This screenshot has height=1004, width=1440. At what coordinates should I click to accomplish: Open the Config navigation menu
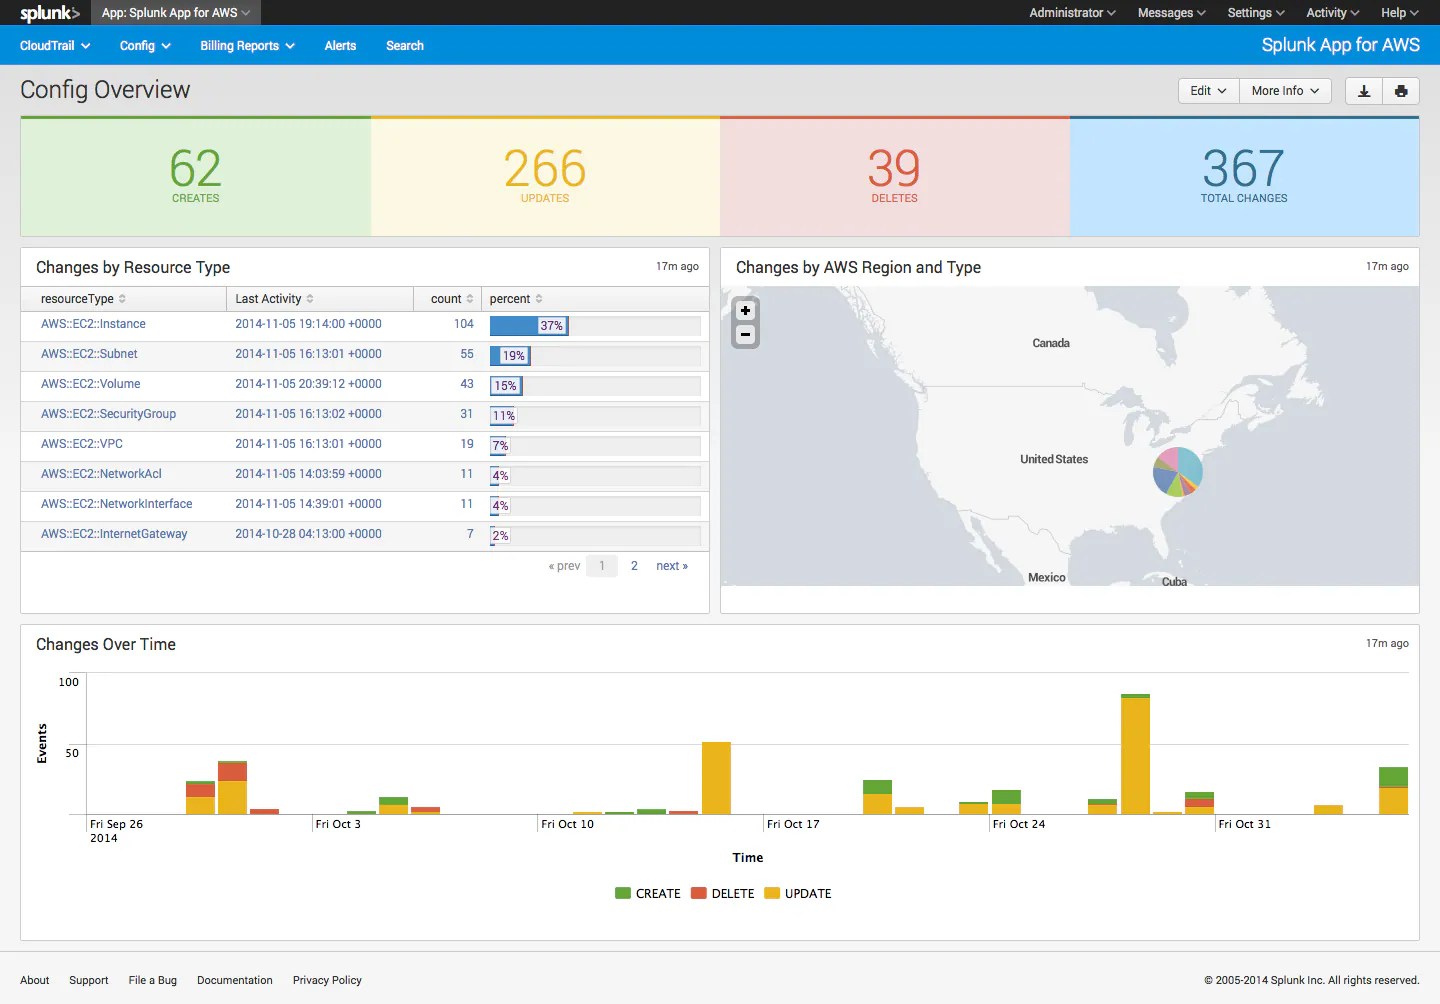point(145,46)
